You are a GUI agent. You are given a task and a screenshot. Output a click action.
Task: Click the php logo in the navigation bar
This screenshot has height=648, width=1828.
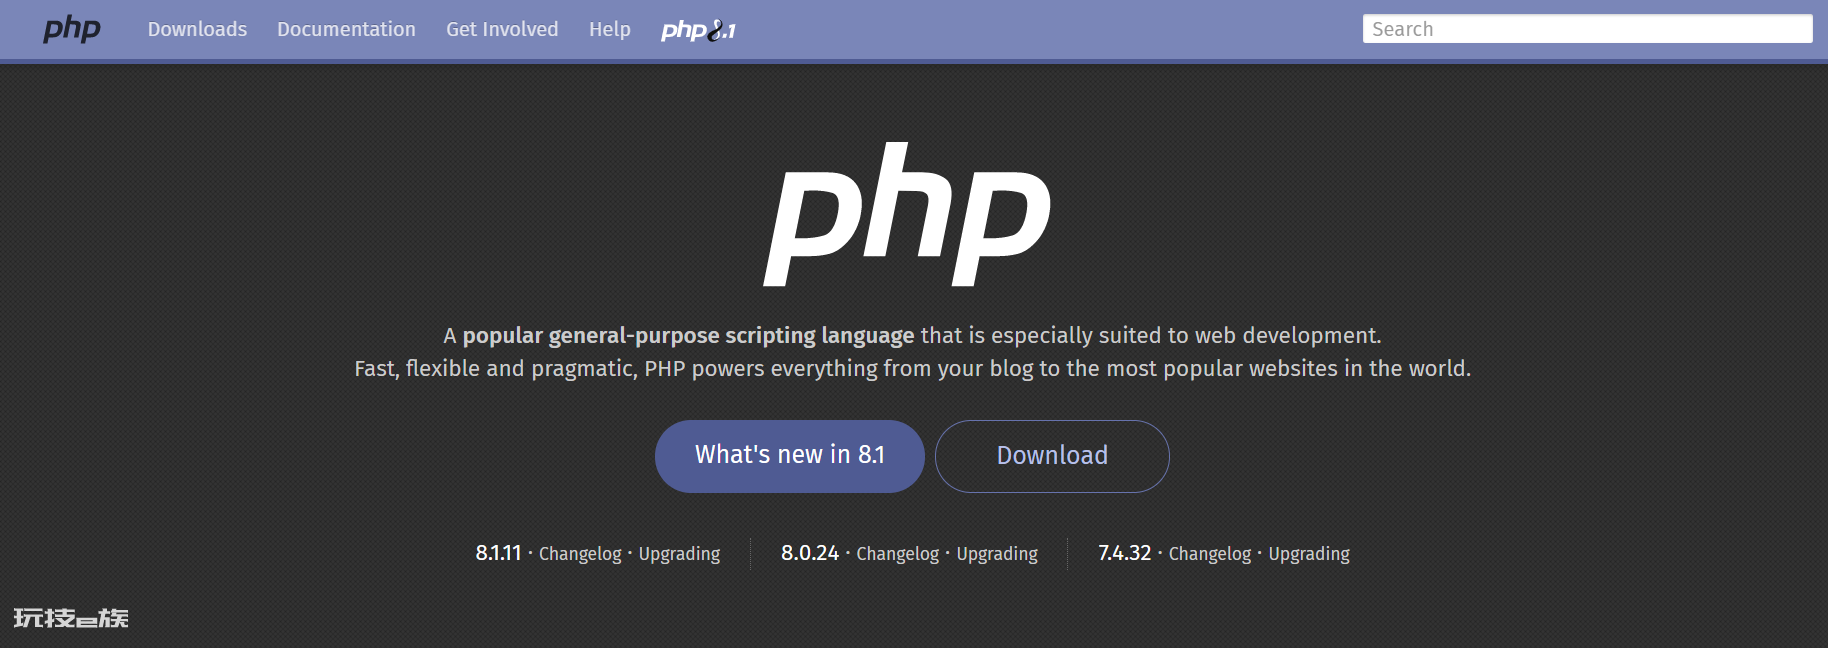pyautogui.click(x=72, y=29)
